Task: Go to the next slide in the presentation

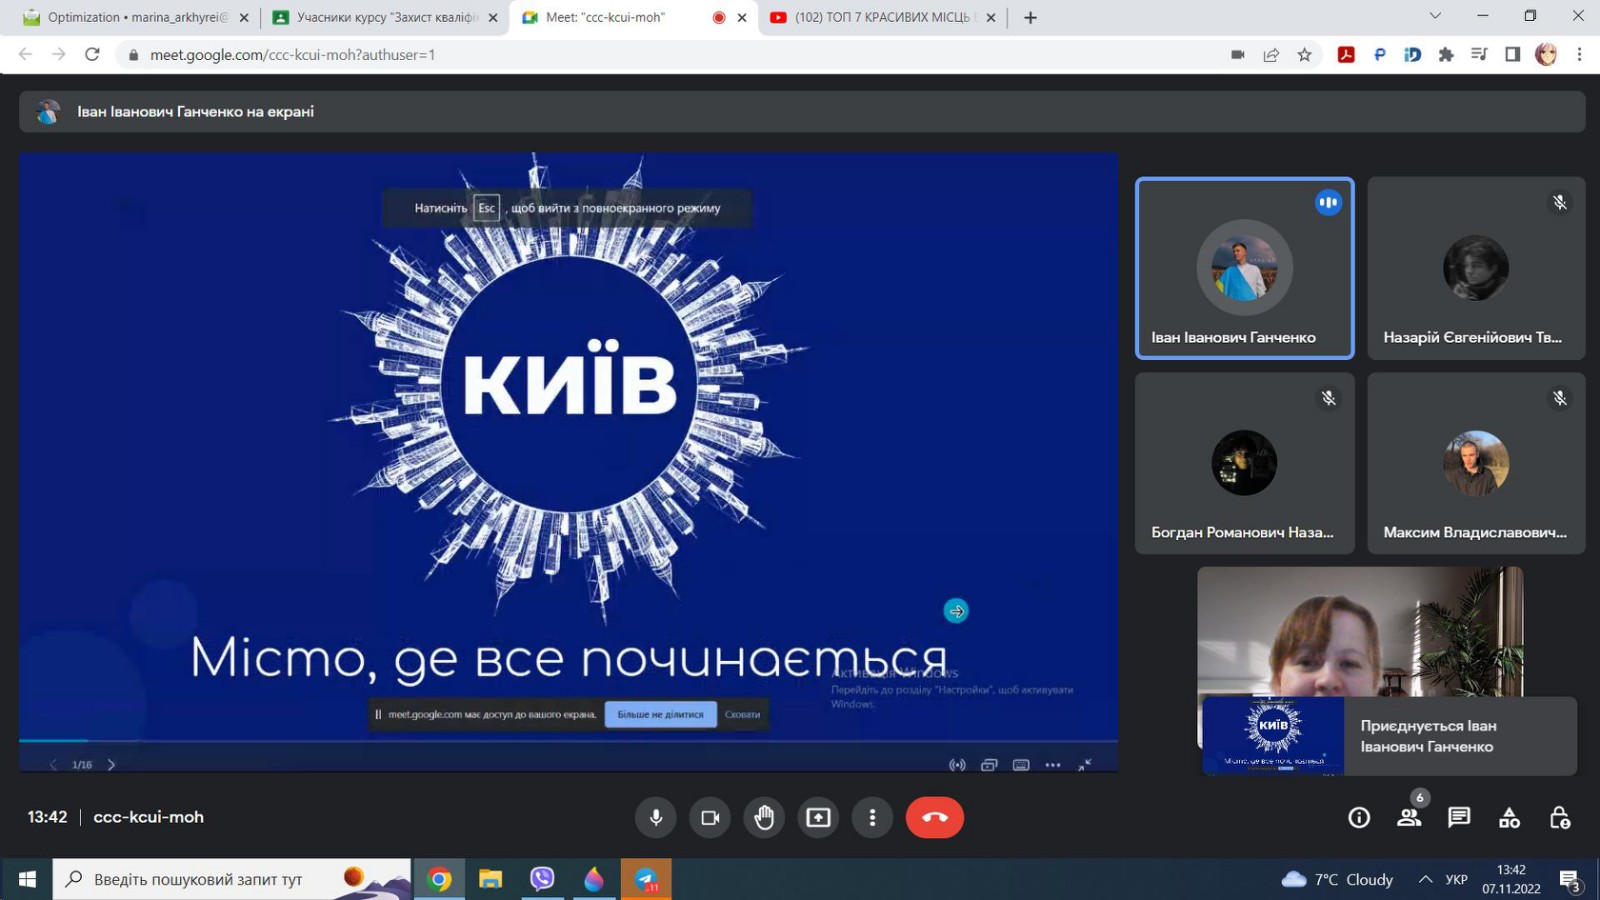Action: (111, 765)
